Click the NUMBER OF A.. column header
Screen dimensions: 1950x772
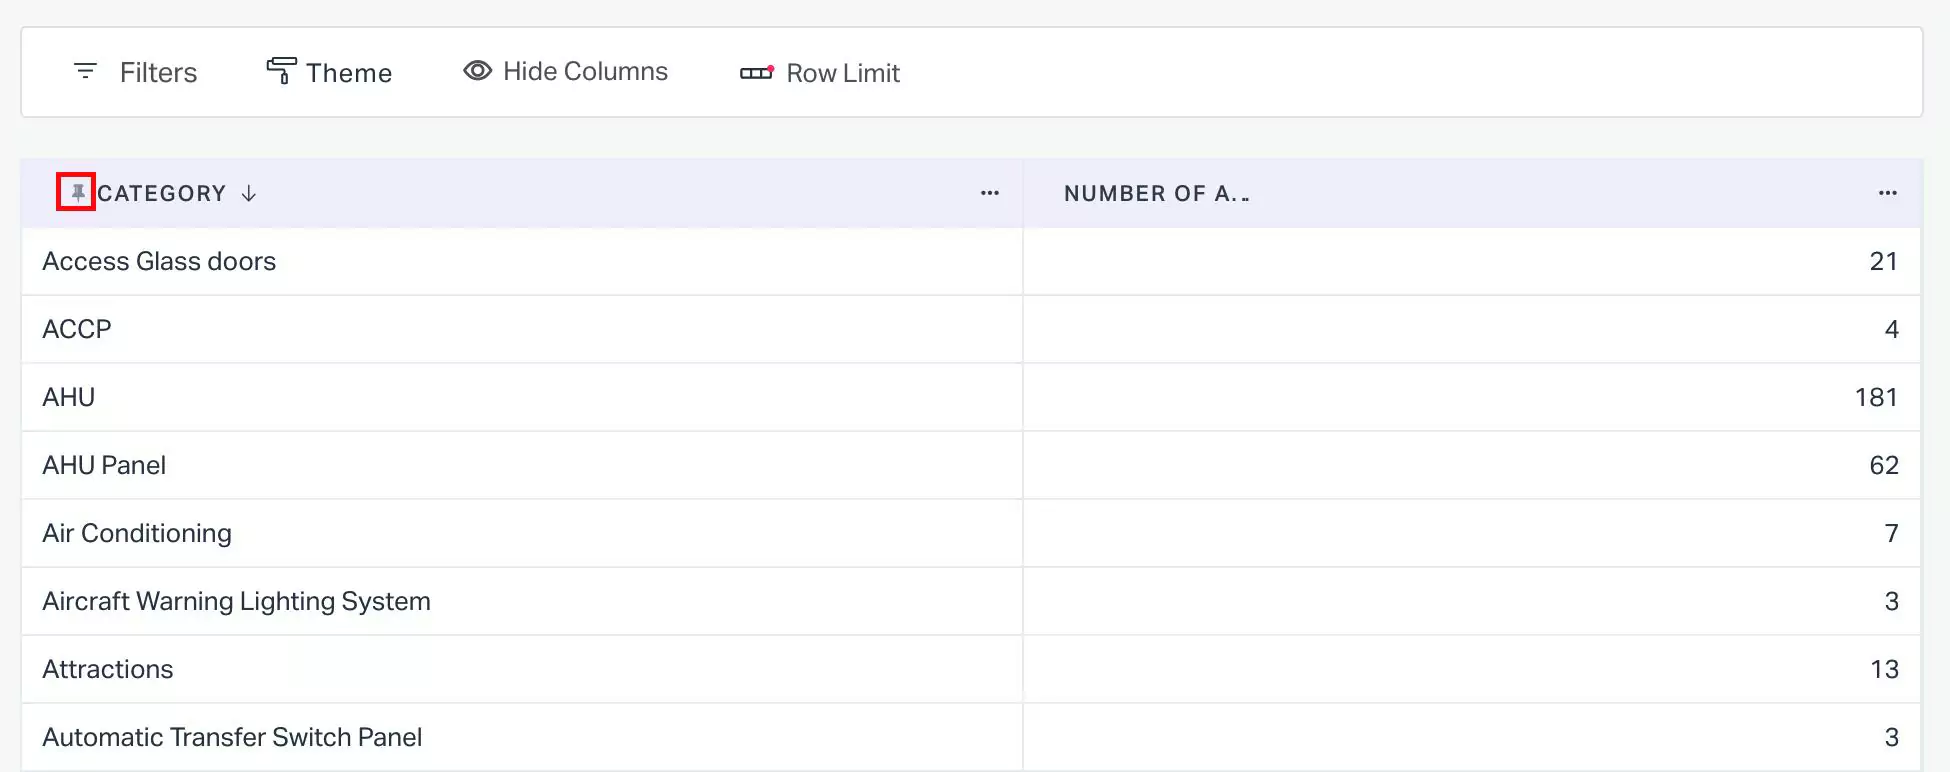coord(1156,193)
